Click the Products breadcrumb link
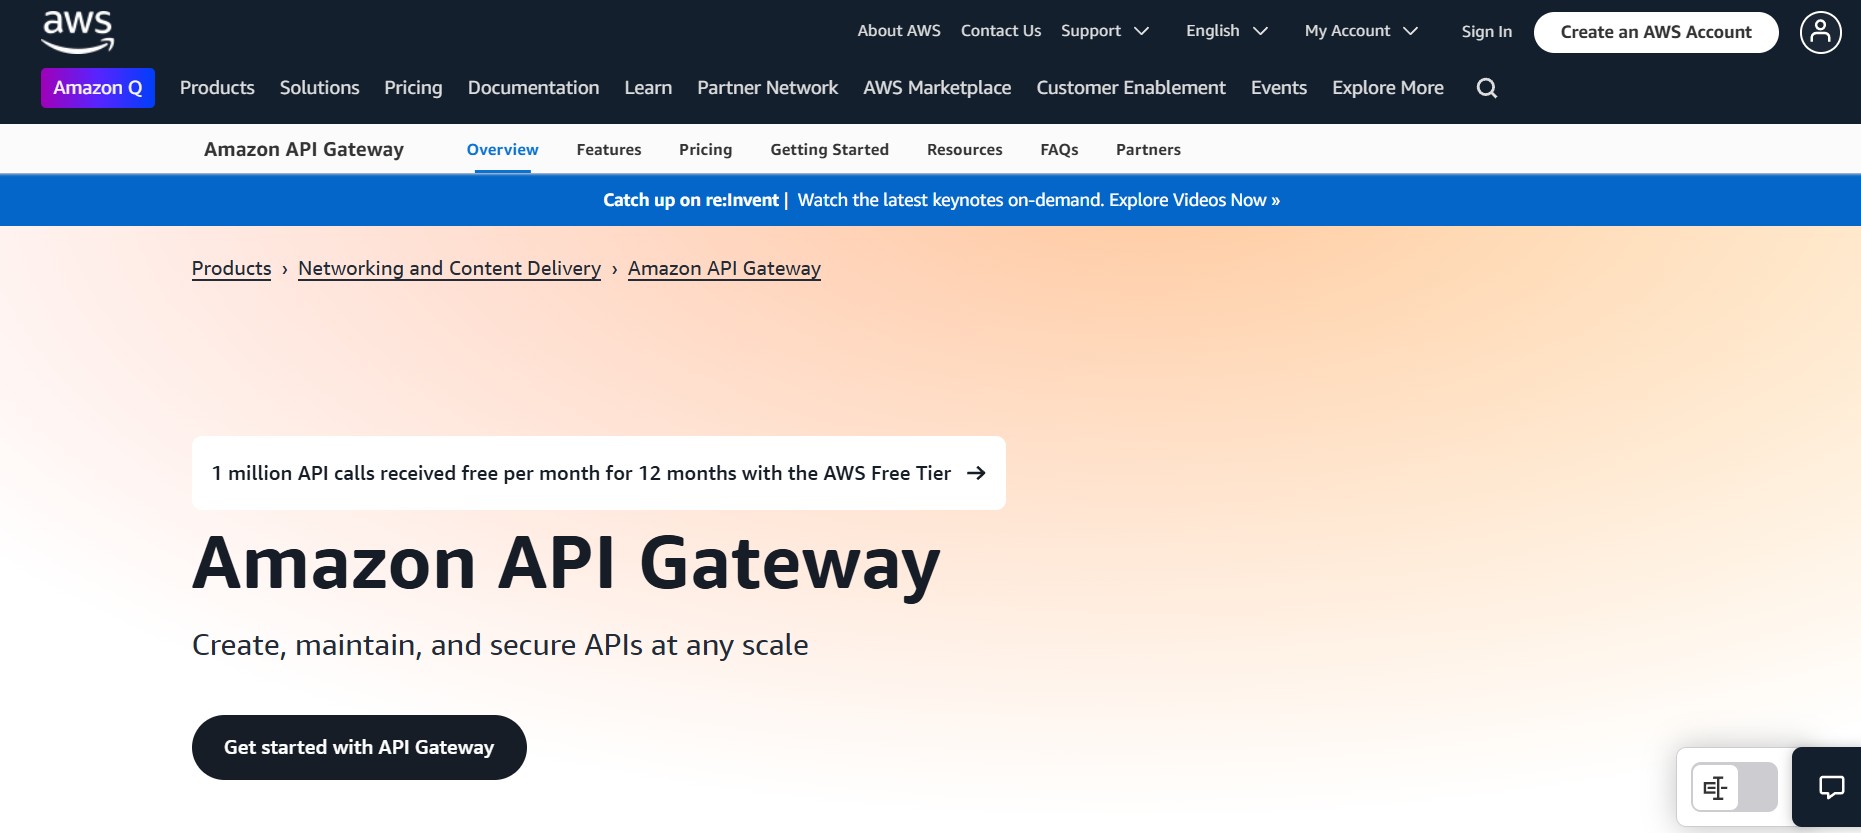The image size is (1861, 833). click(231, 268)
